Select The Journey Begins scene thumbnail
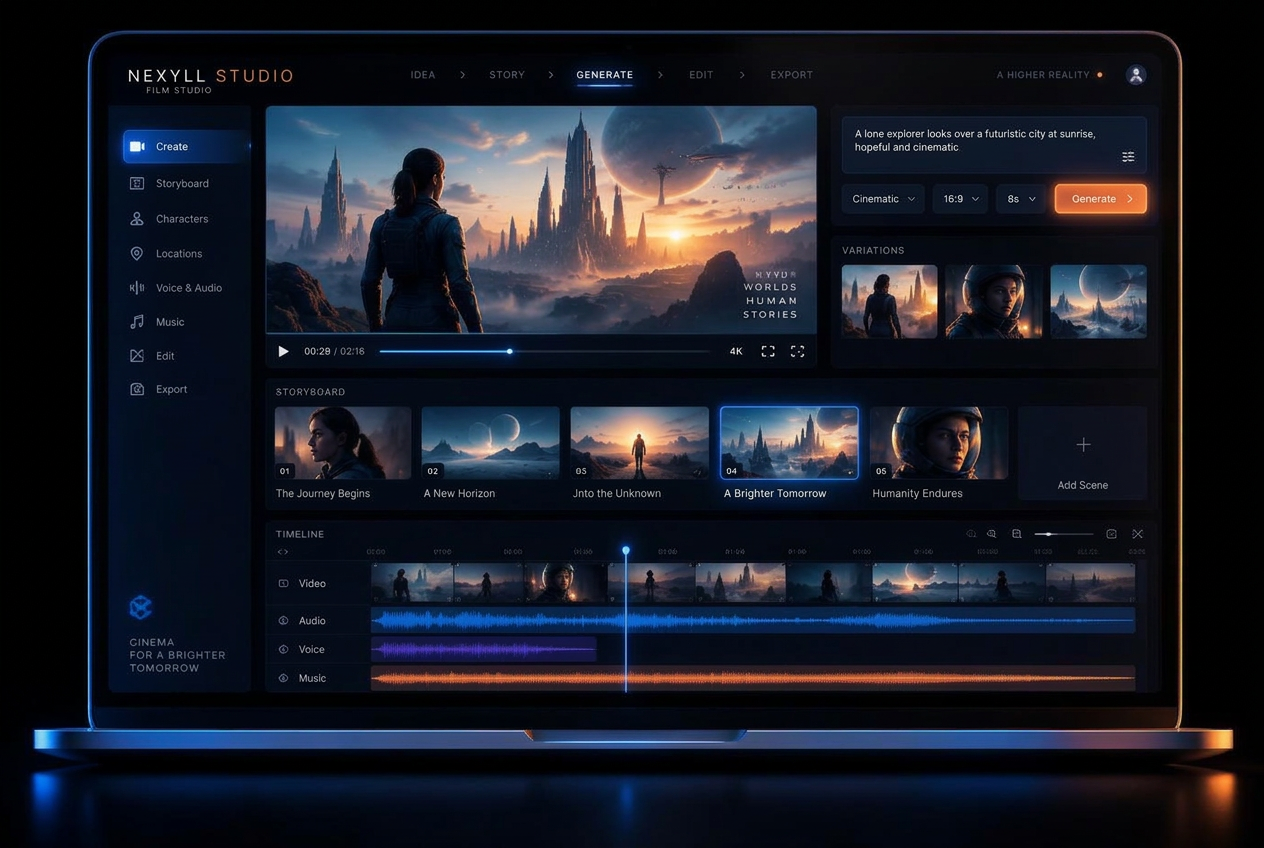 pos(343,443)
